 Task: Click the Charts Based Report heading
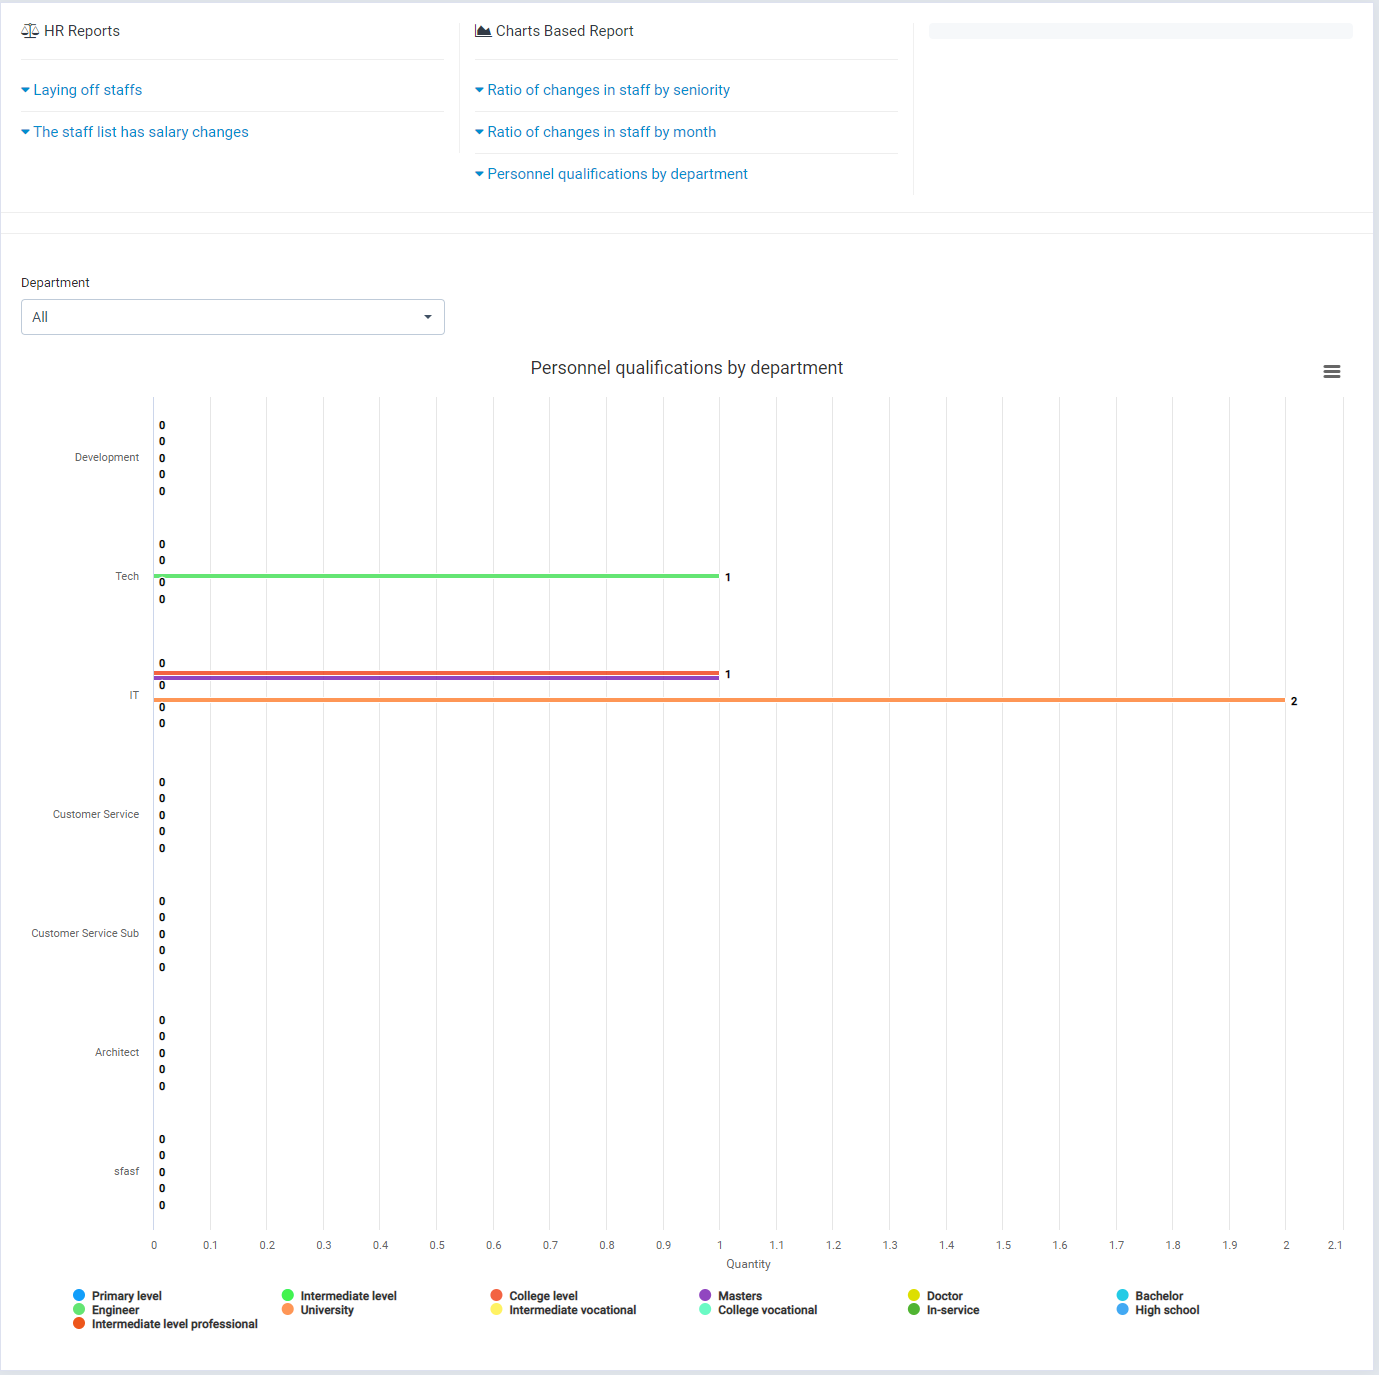565,31
